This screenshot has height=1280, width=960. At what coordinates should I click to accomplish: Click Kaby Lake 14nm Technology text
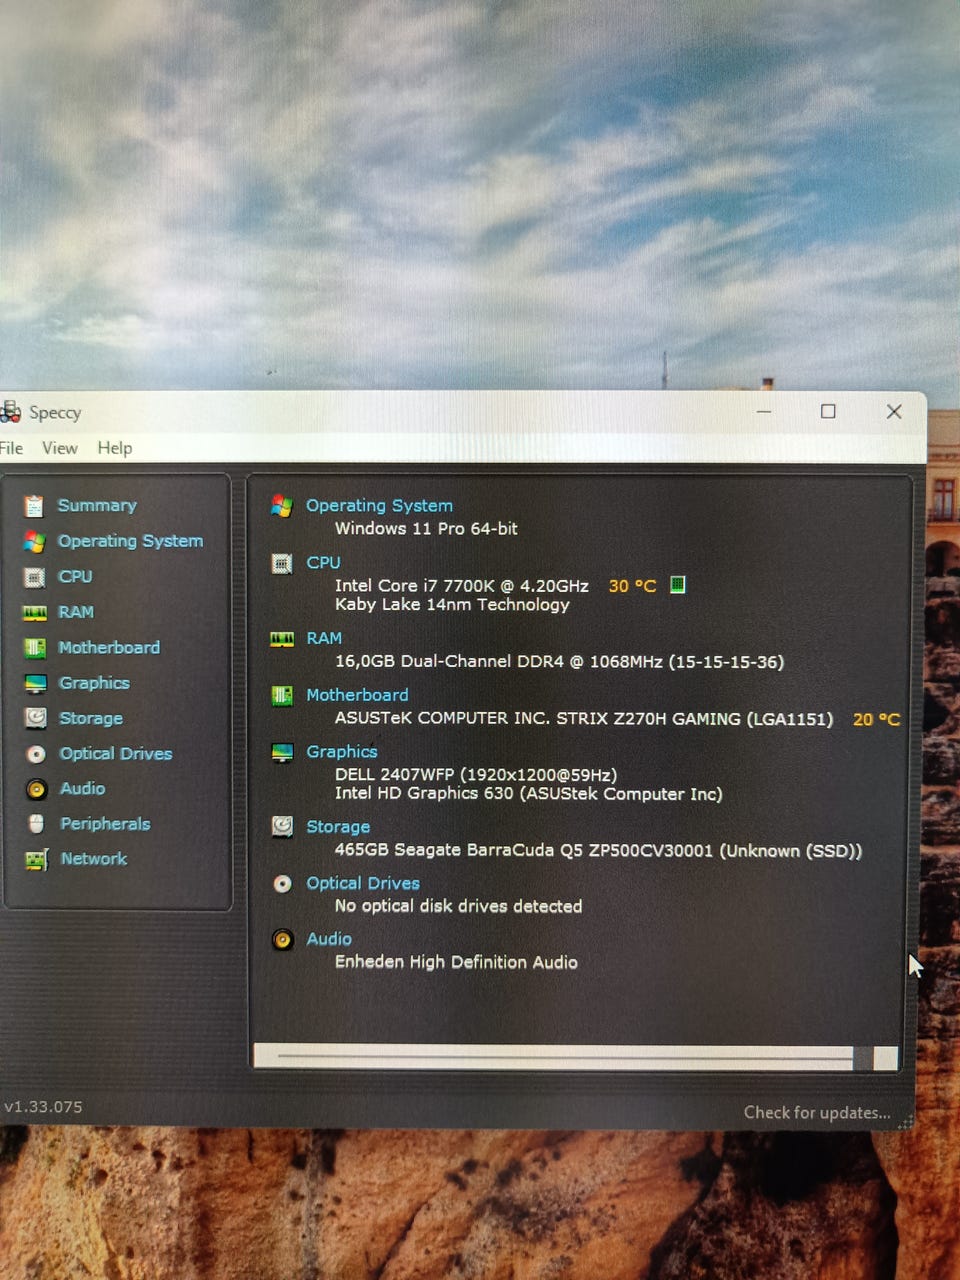click(x=452, y=605)
